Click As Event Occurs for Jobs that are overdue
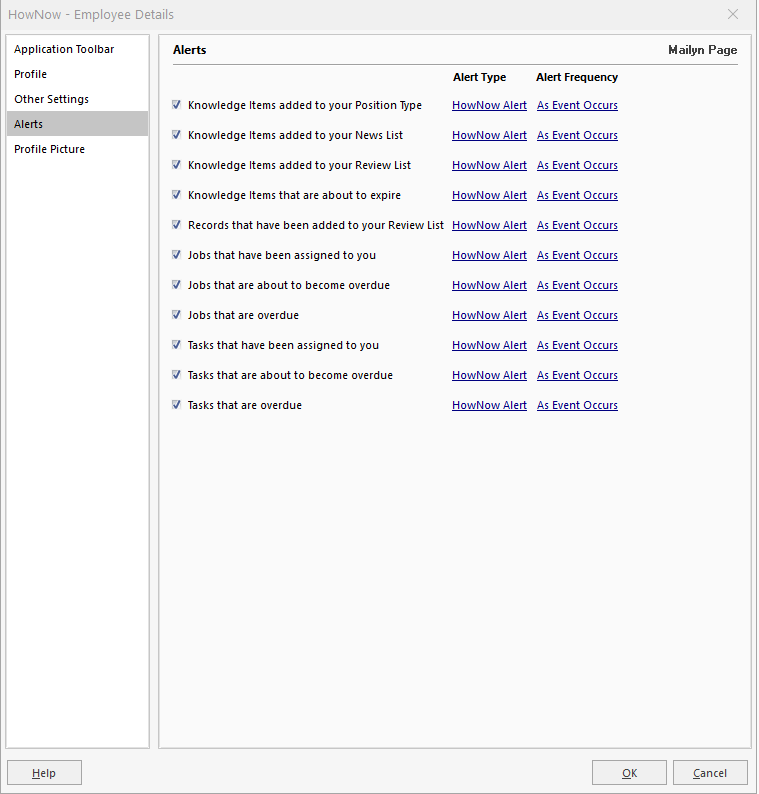759x794 pixels. (577, 315)
